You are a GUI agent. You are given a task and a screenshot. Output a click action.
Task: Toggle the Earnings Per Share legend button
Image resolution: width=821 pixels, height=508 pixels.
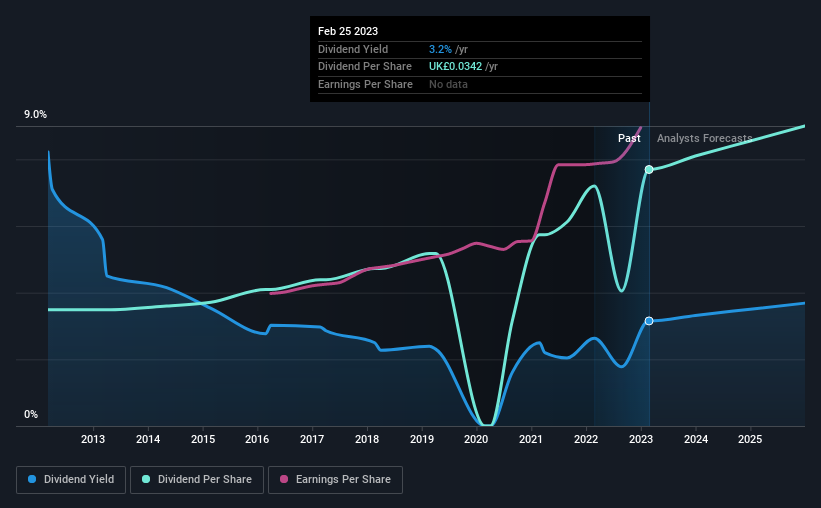pyautogui.click(x=335, y=480)
